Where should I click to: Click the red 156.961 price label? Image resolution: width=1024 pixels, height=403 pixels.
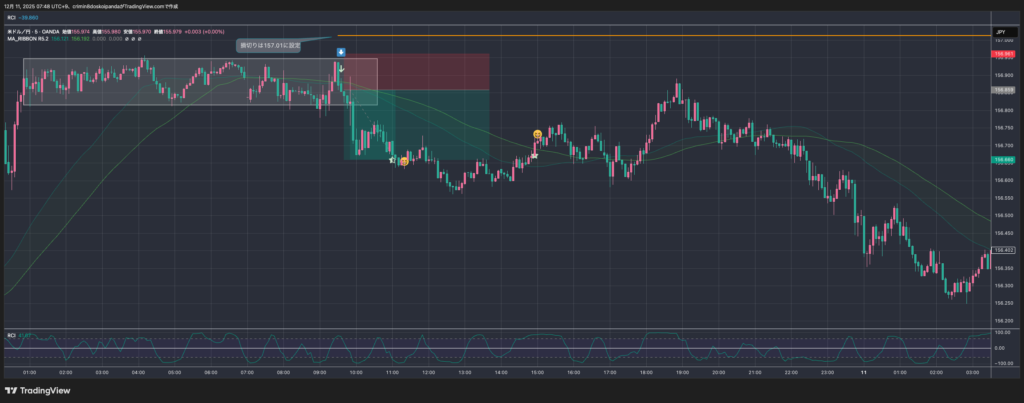tap(1003, 54)
